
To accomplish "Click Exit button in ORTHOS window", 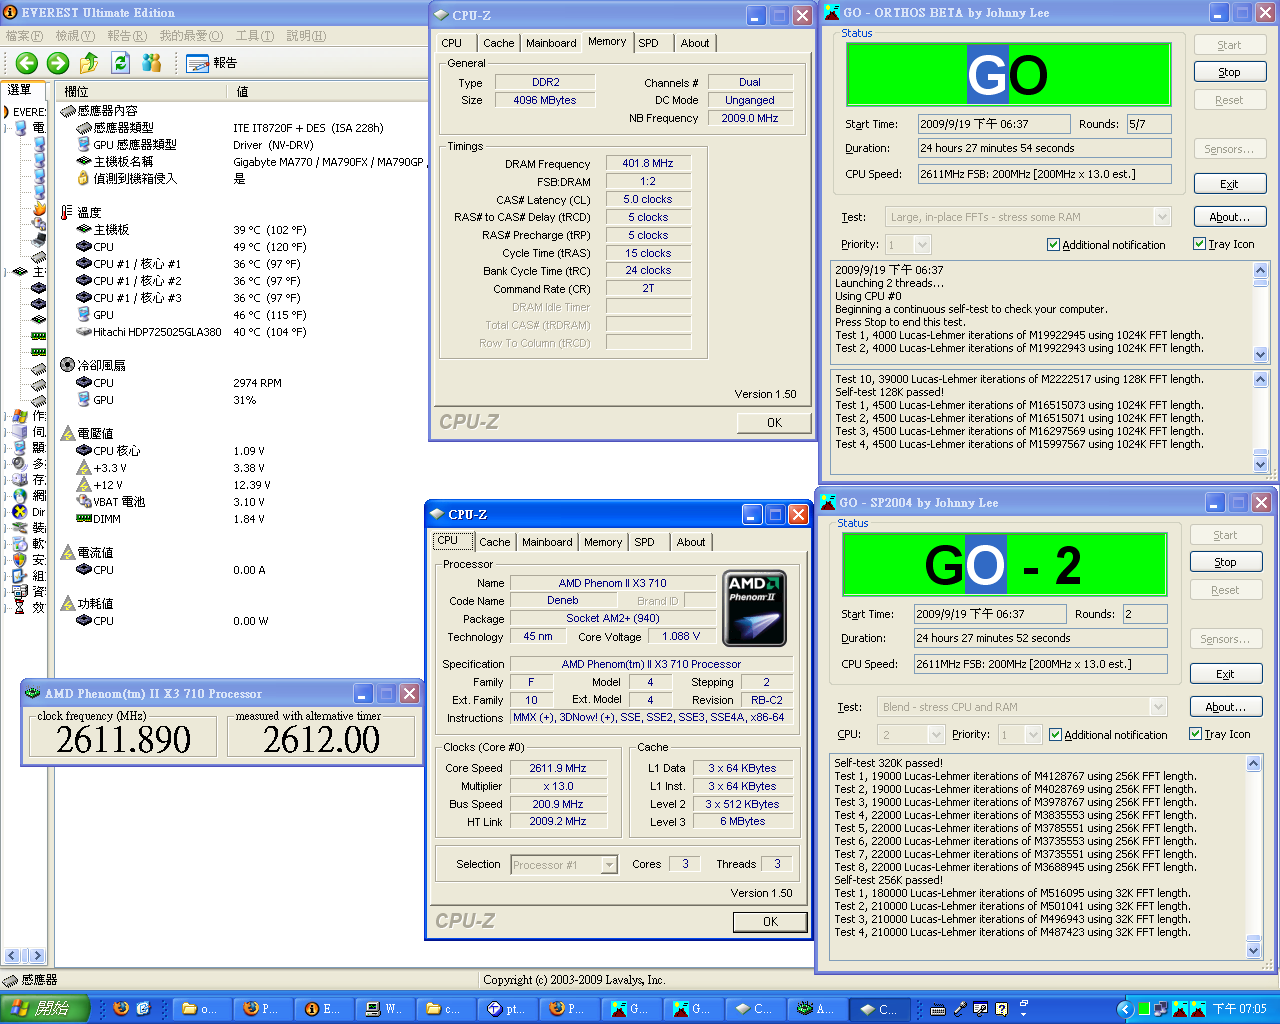I will click(1230, 184).
